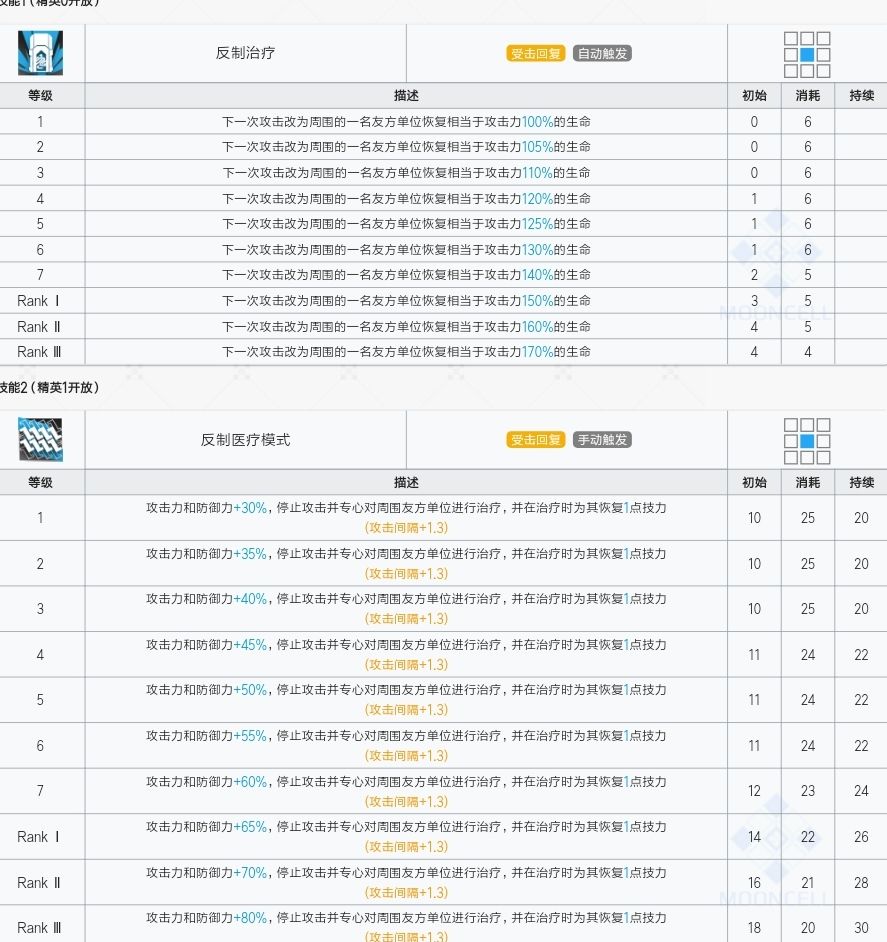The width and height of the screenshot is (887, 942).
Task: Click 等级 header in the 反制医疗模式 table
Action: pos(40,482)
